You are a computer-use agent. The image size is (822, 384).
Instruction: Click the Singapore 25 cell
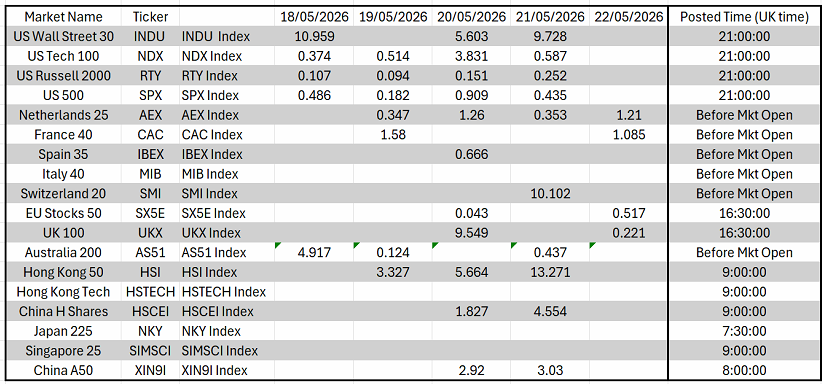(63, 350)
